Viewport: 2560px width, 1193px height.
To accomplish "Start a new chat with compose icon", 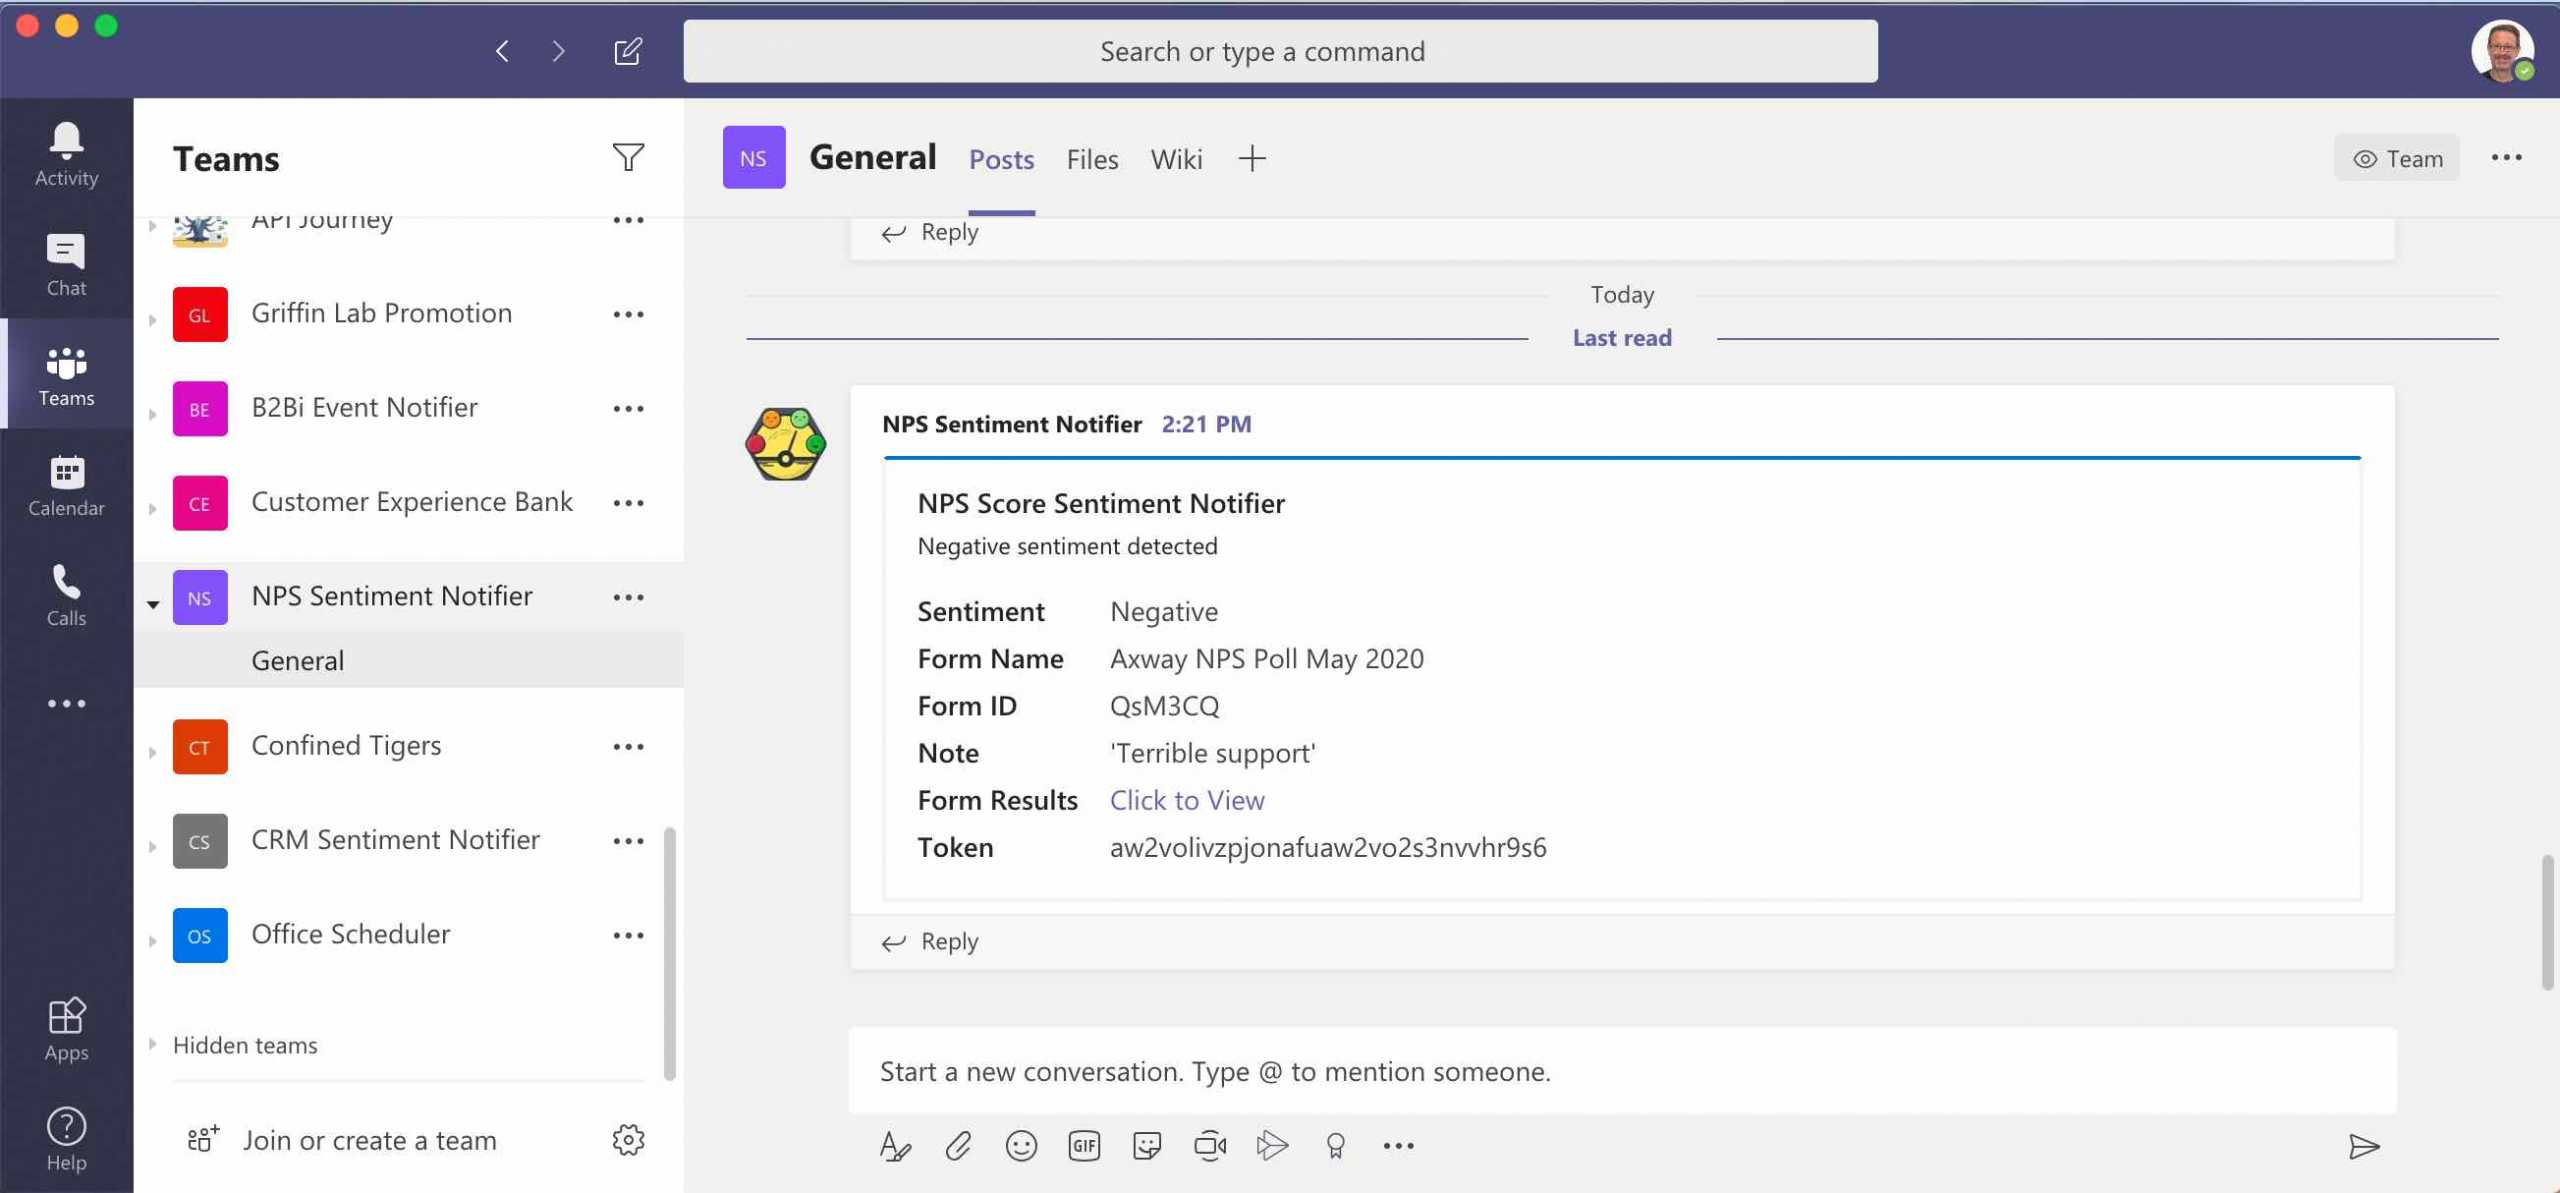I will coord(627,51).
